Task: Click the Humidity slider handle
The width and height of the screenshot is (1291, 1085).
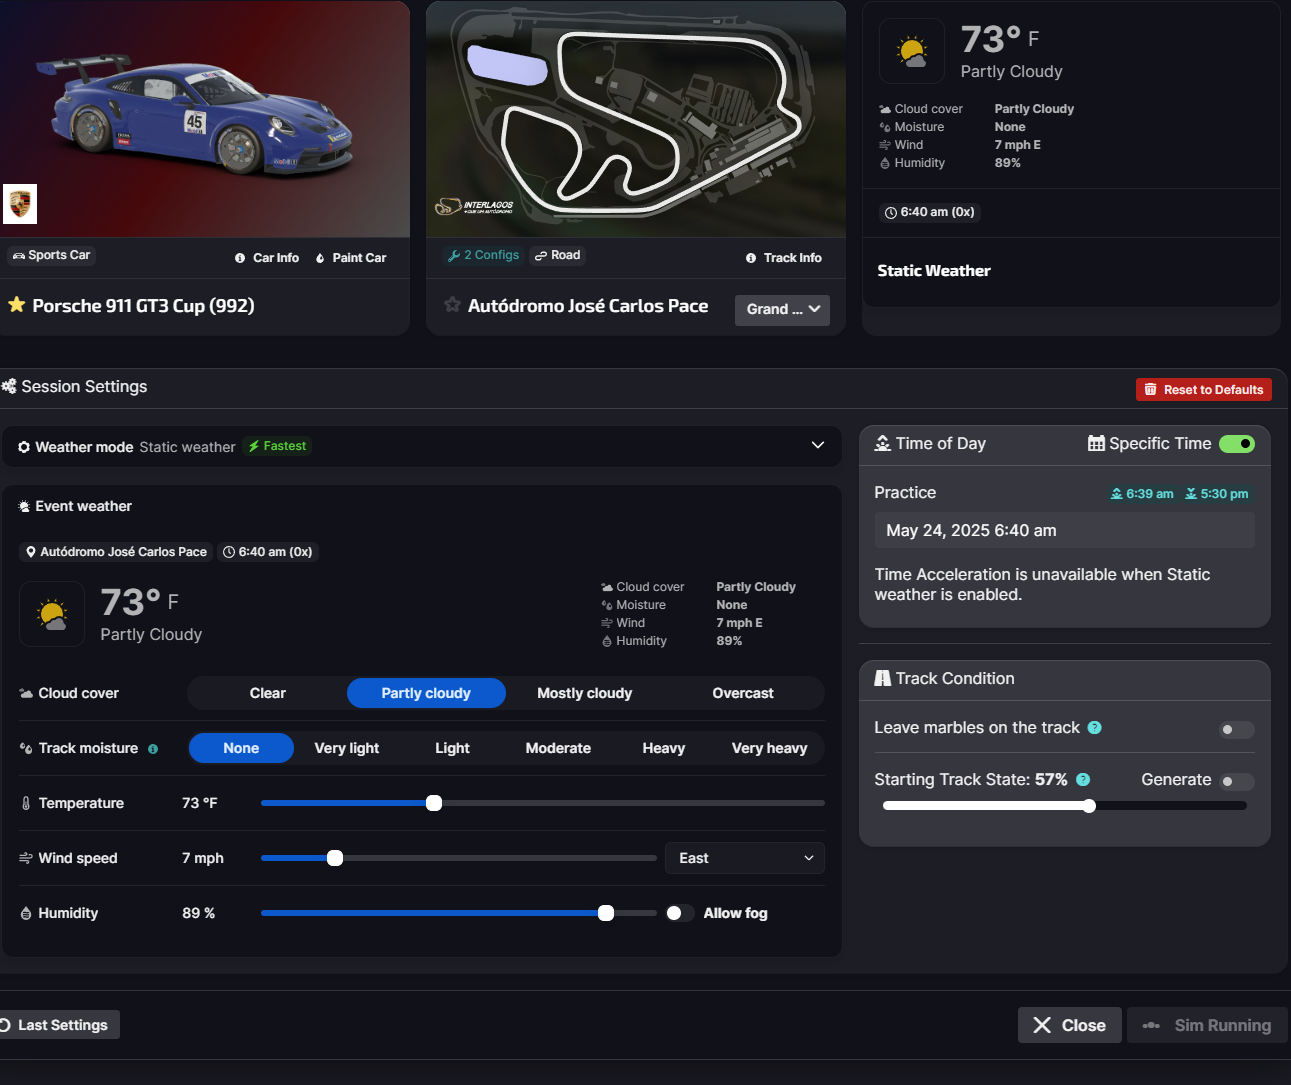Action: (x=606, y=913)
